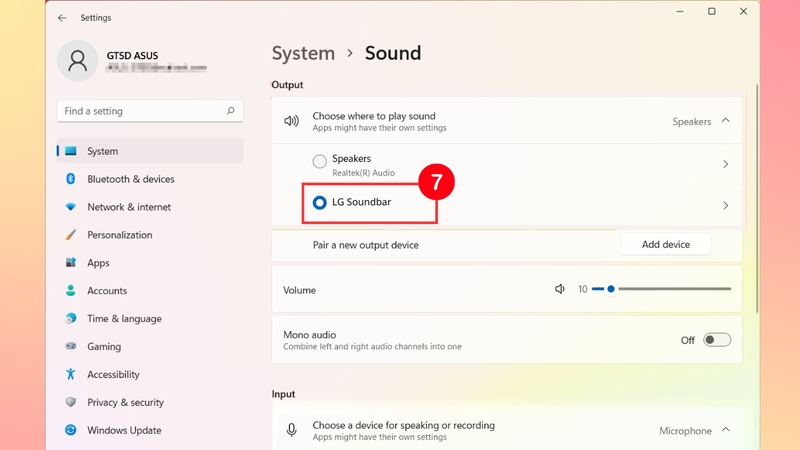Click the Apps icon in sidebar

coord(70,262)
